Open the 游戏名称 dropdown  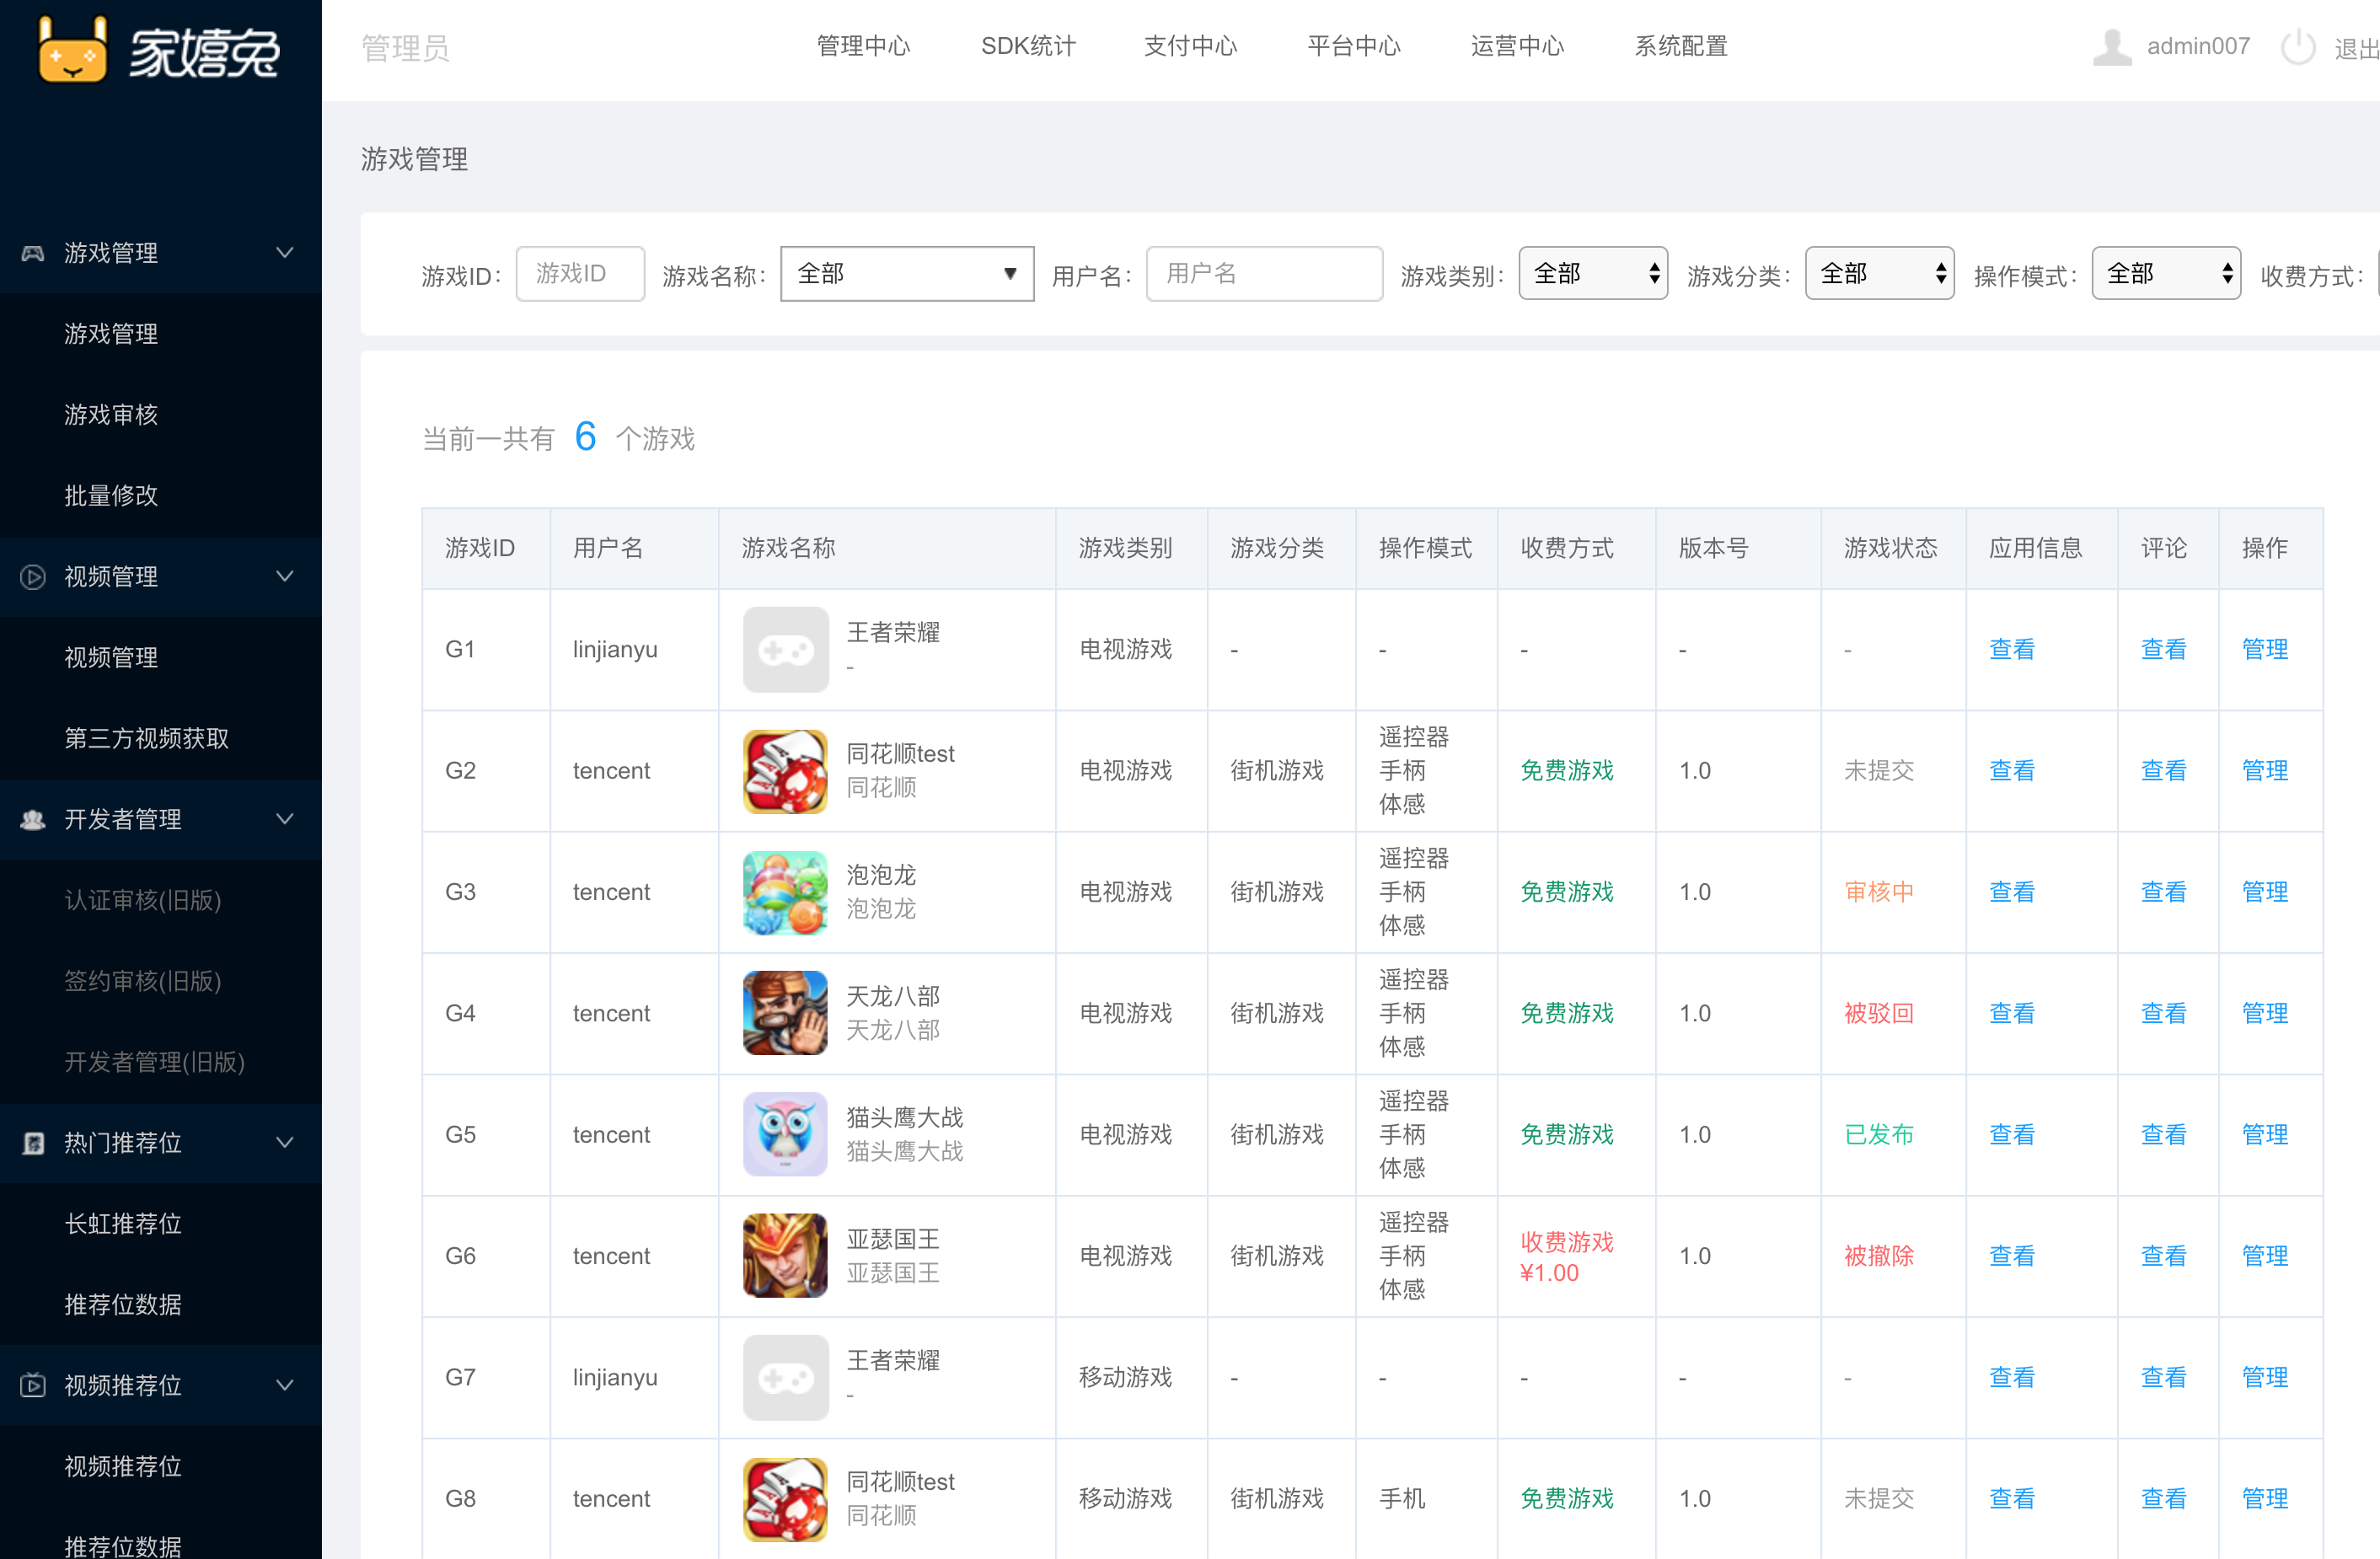tap(906, 274)
